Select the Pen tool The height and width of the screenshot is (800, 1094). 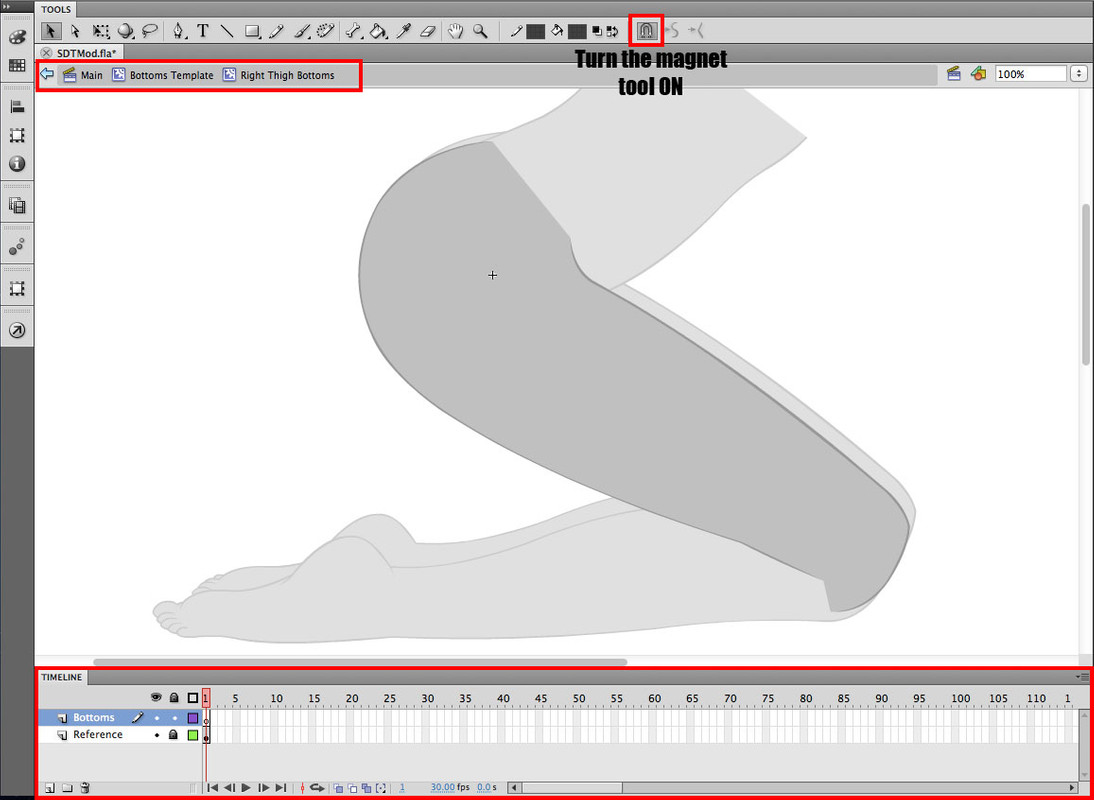pyautogui.click(x=178, y=31)
